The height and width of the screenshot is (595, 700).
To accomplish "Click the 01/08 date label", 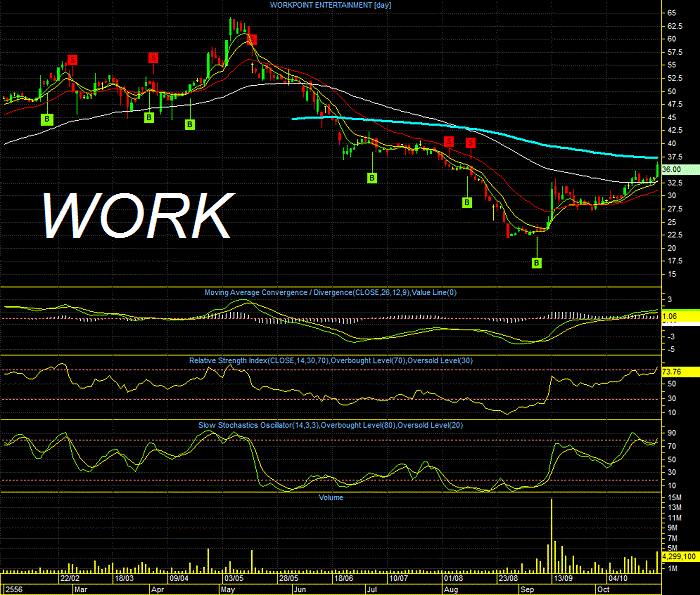I will (x=453, y=578).
